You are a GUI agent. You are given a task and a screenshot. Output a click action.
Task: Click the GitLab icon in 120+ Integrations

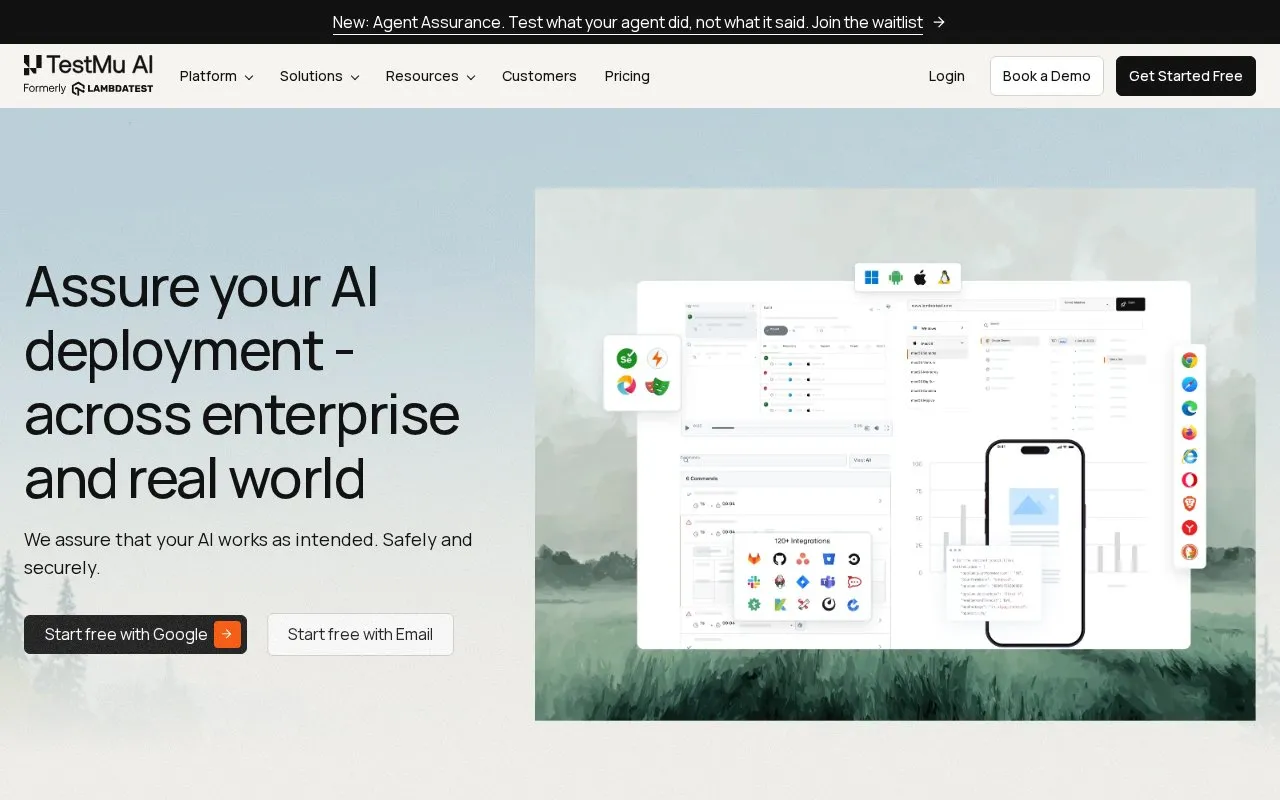754,559
